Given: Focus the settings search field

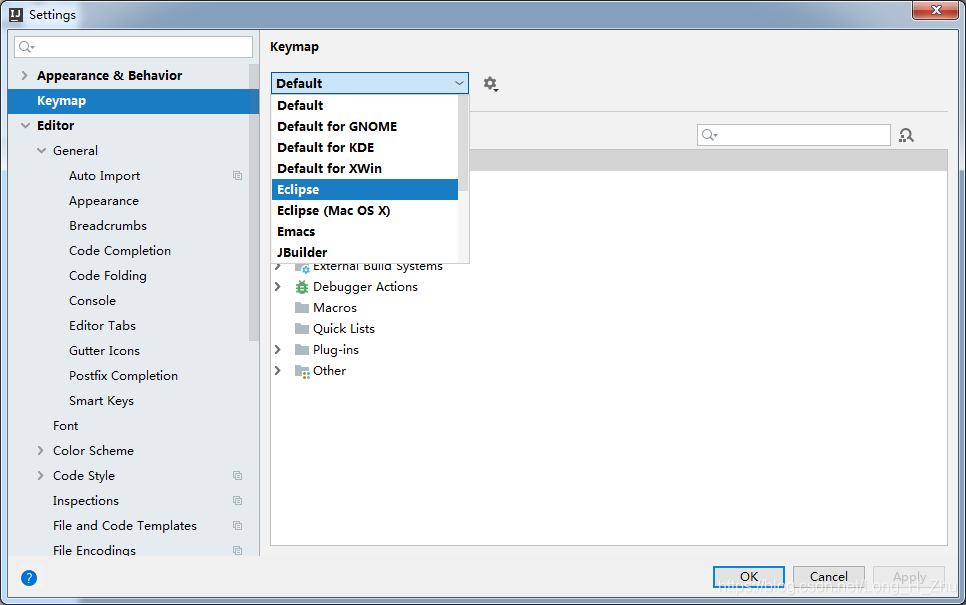Looking at the screenshot, I should (x=134, y=47).
